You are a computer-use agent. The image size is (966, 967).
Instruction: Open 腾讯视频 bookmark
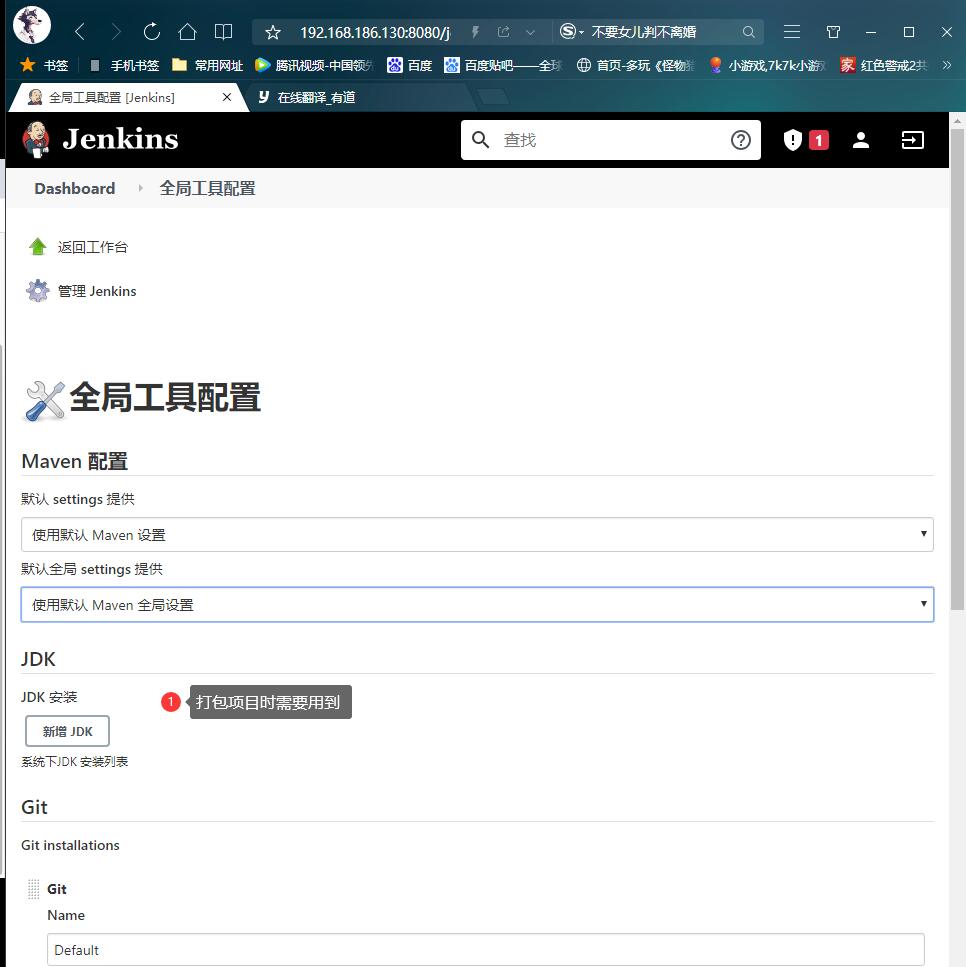pyautogui.click(x=315, y=65)
